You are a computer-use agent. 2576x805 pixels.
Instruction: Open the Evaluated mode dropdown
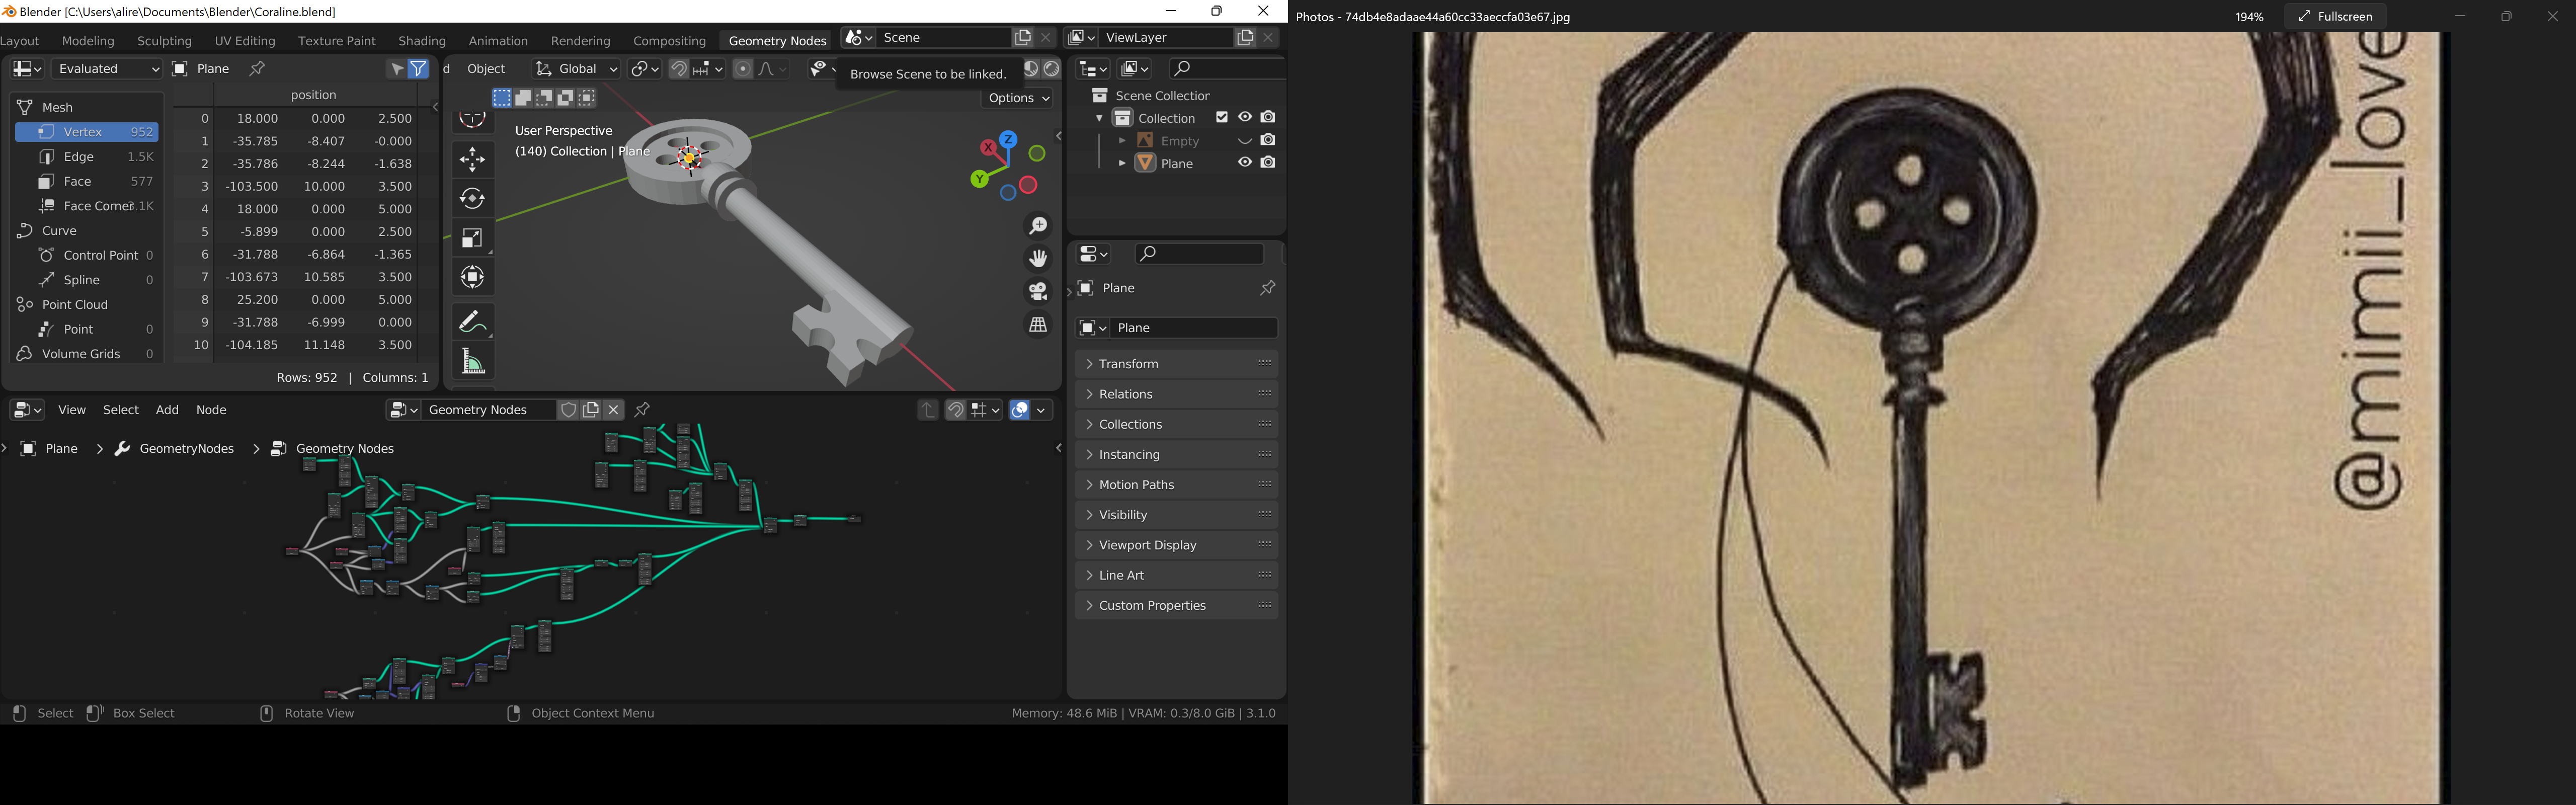[106, 69]
